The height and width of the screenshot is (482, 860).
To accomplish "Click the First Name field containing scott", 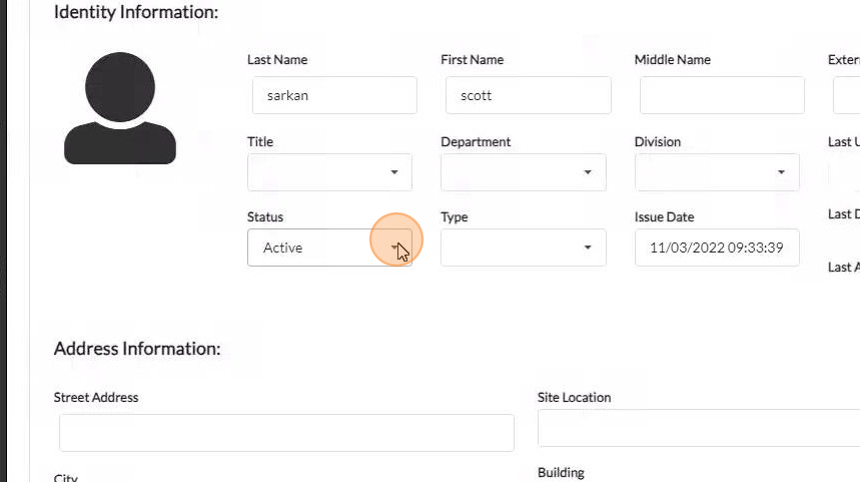I will 528,95.
